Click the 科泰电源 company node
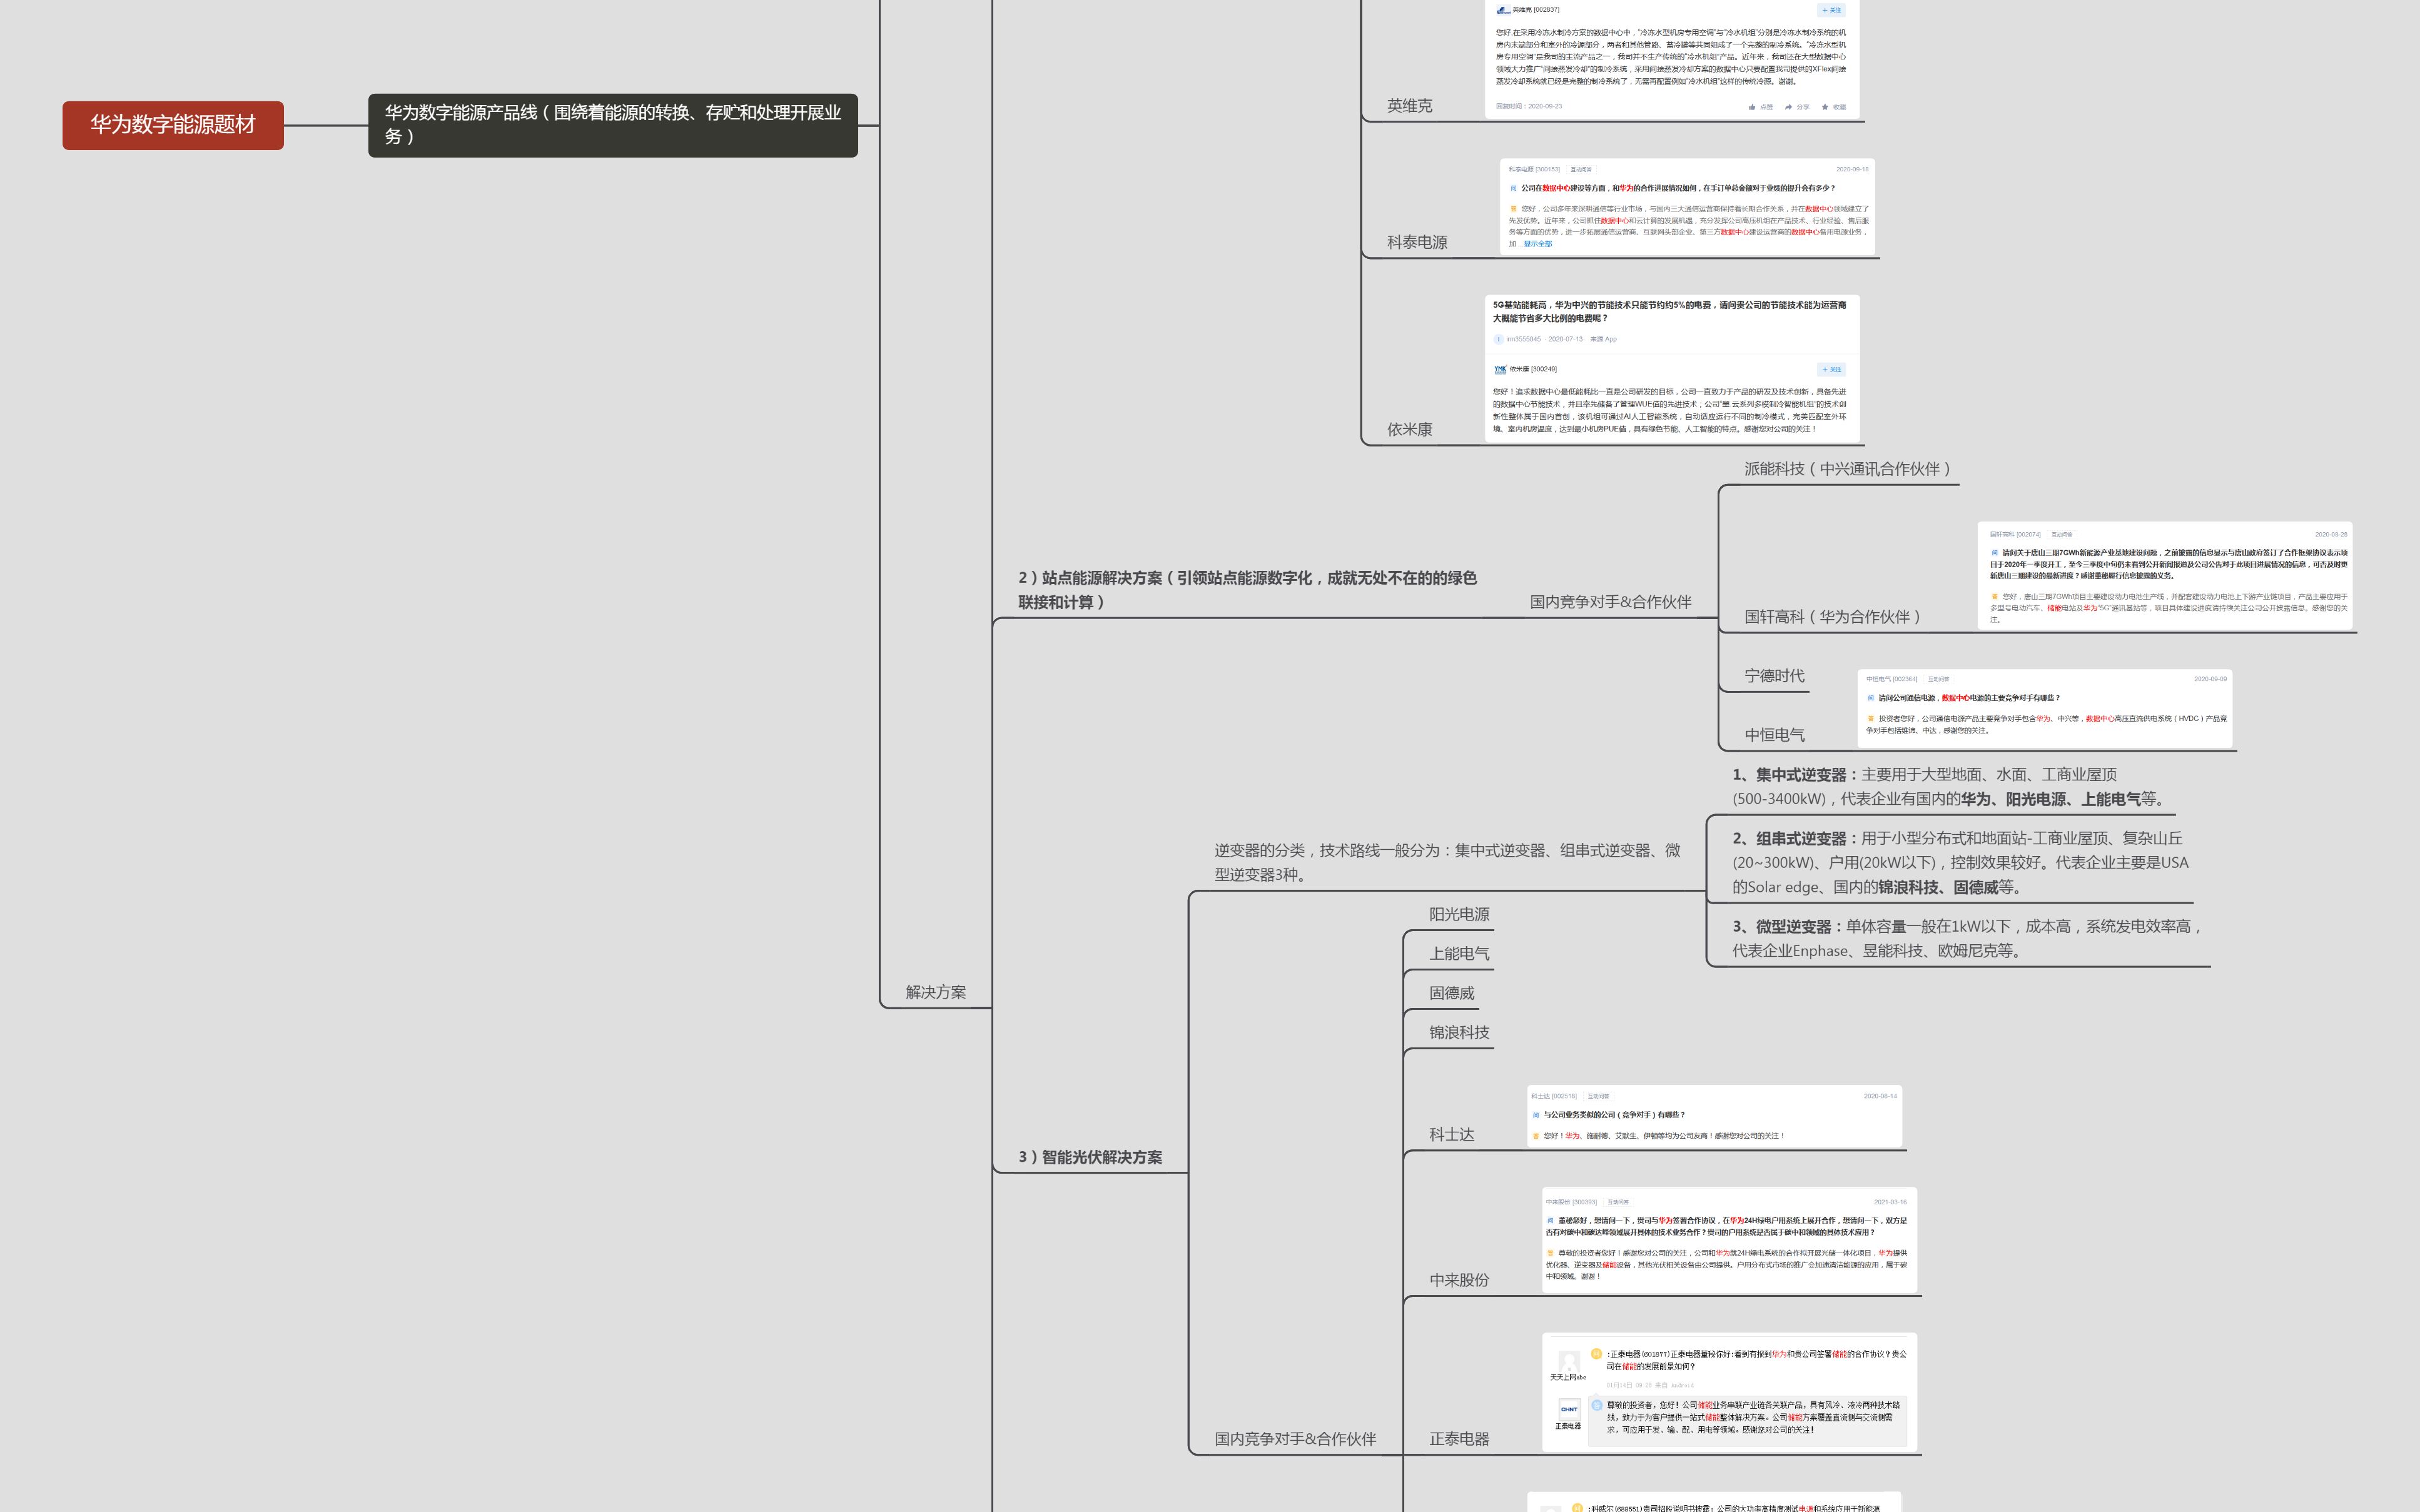2420x1512 pixels. tap(1417, 242)
